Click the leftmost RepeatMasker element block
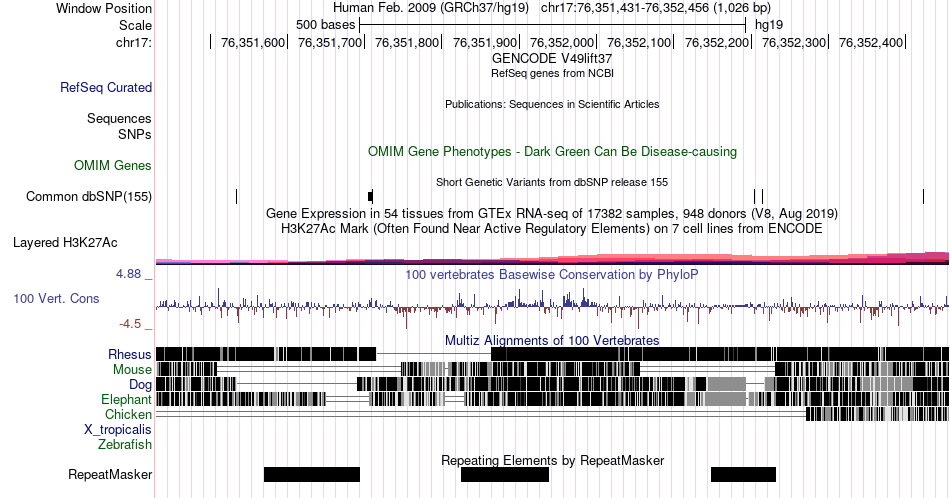This screenshot has width=950, height=498. 312,474
